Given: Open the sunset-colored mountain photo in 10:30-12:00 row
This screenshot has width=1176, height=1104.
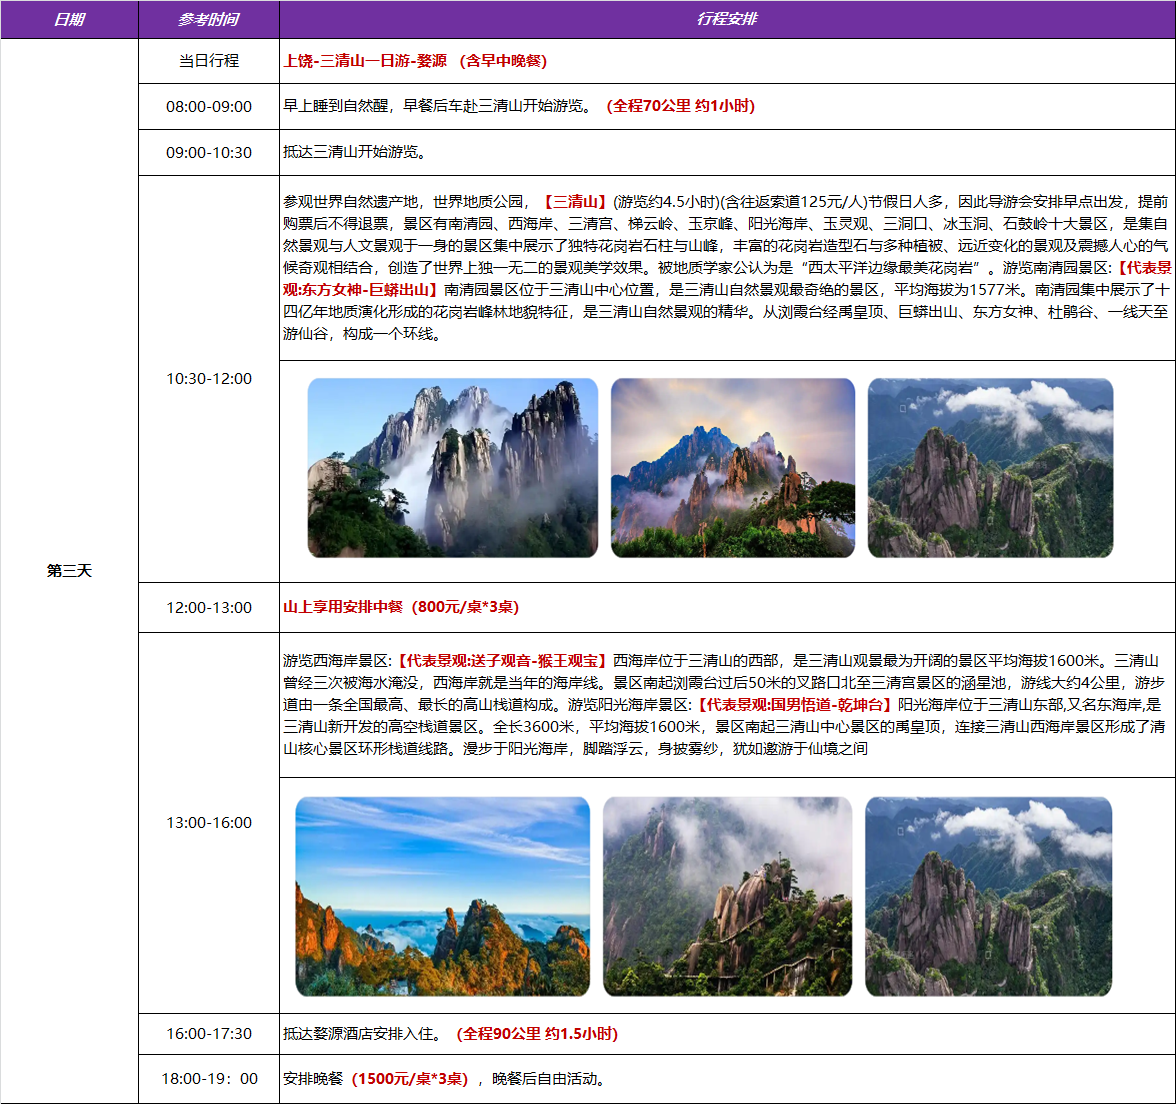Looking at the screenshot, I should (733, 468).
